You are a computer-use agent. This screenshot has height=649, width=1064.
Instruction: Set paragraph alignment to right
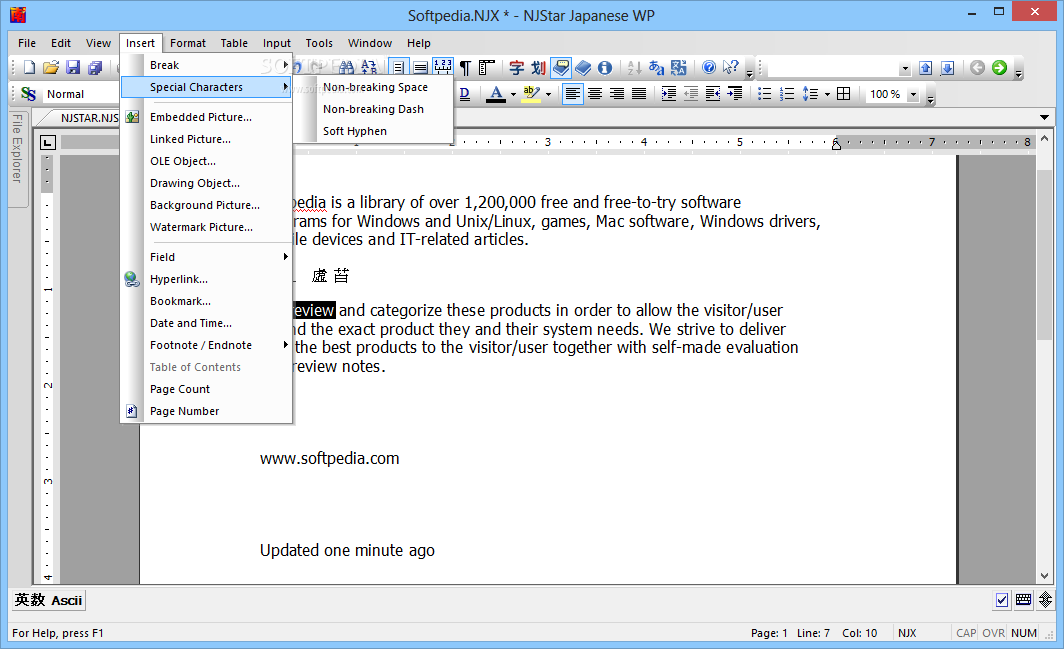coord(617,94)
